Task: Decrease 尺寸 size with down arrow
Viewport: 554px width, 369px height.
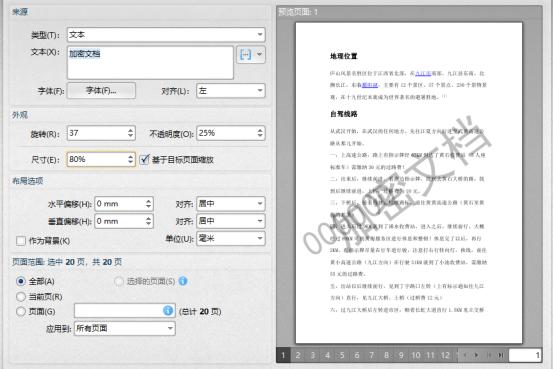Action: (x=130, y=163)
